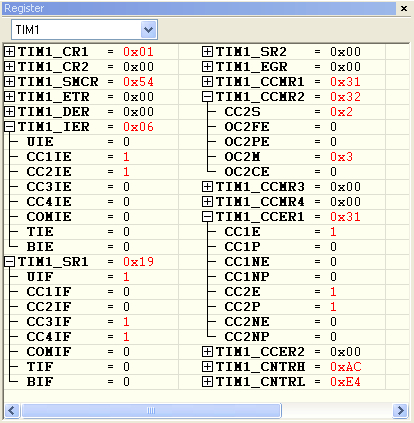Screen dimensions: 414x423
Task: Expand the TIM1_CR1 register
Action: 9,52
